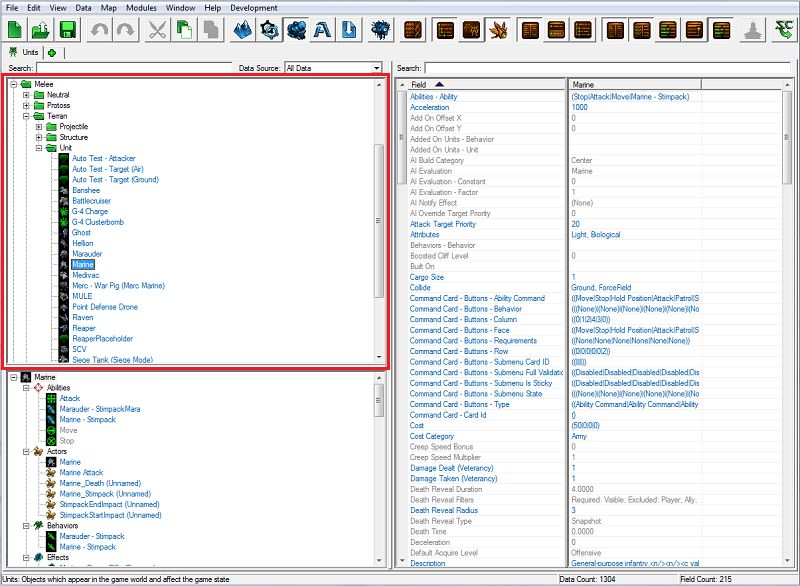Viewport: 800px width, 586px height.
Task: Click the blue creature icon after Import
Action: click(x=381, y=30)
